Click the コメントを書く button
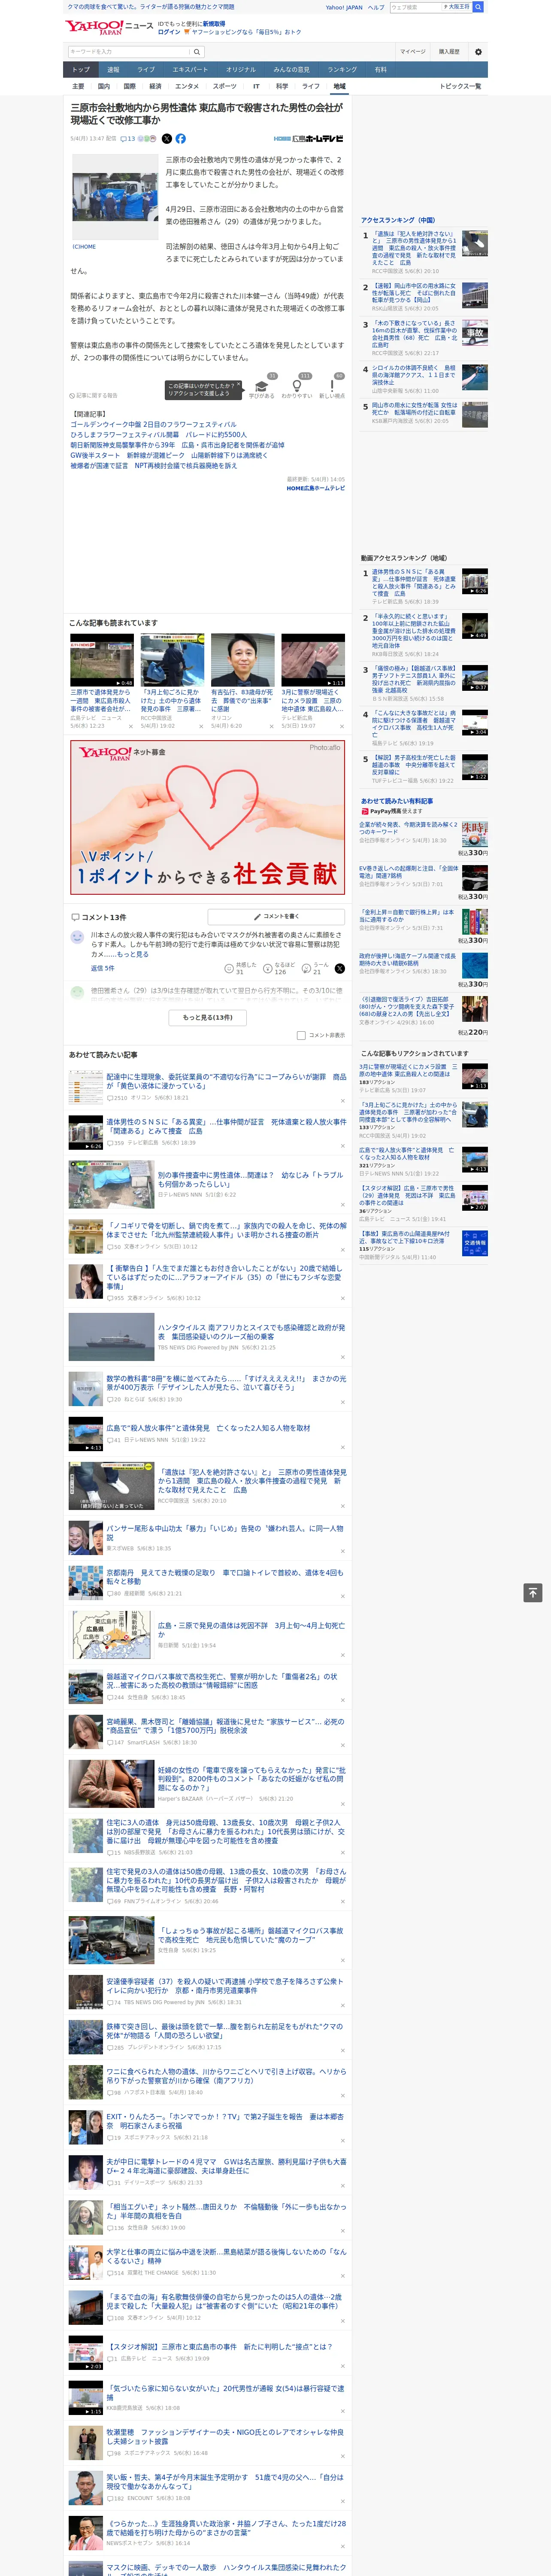This screenshot has height=2576, width=551. (276, 916)
